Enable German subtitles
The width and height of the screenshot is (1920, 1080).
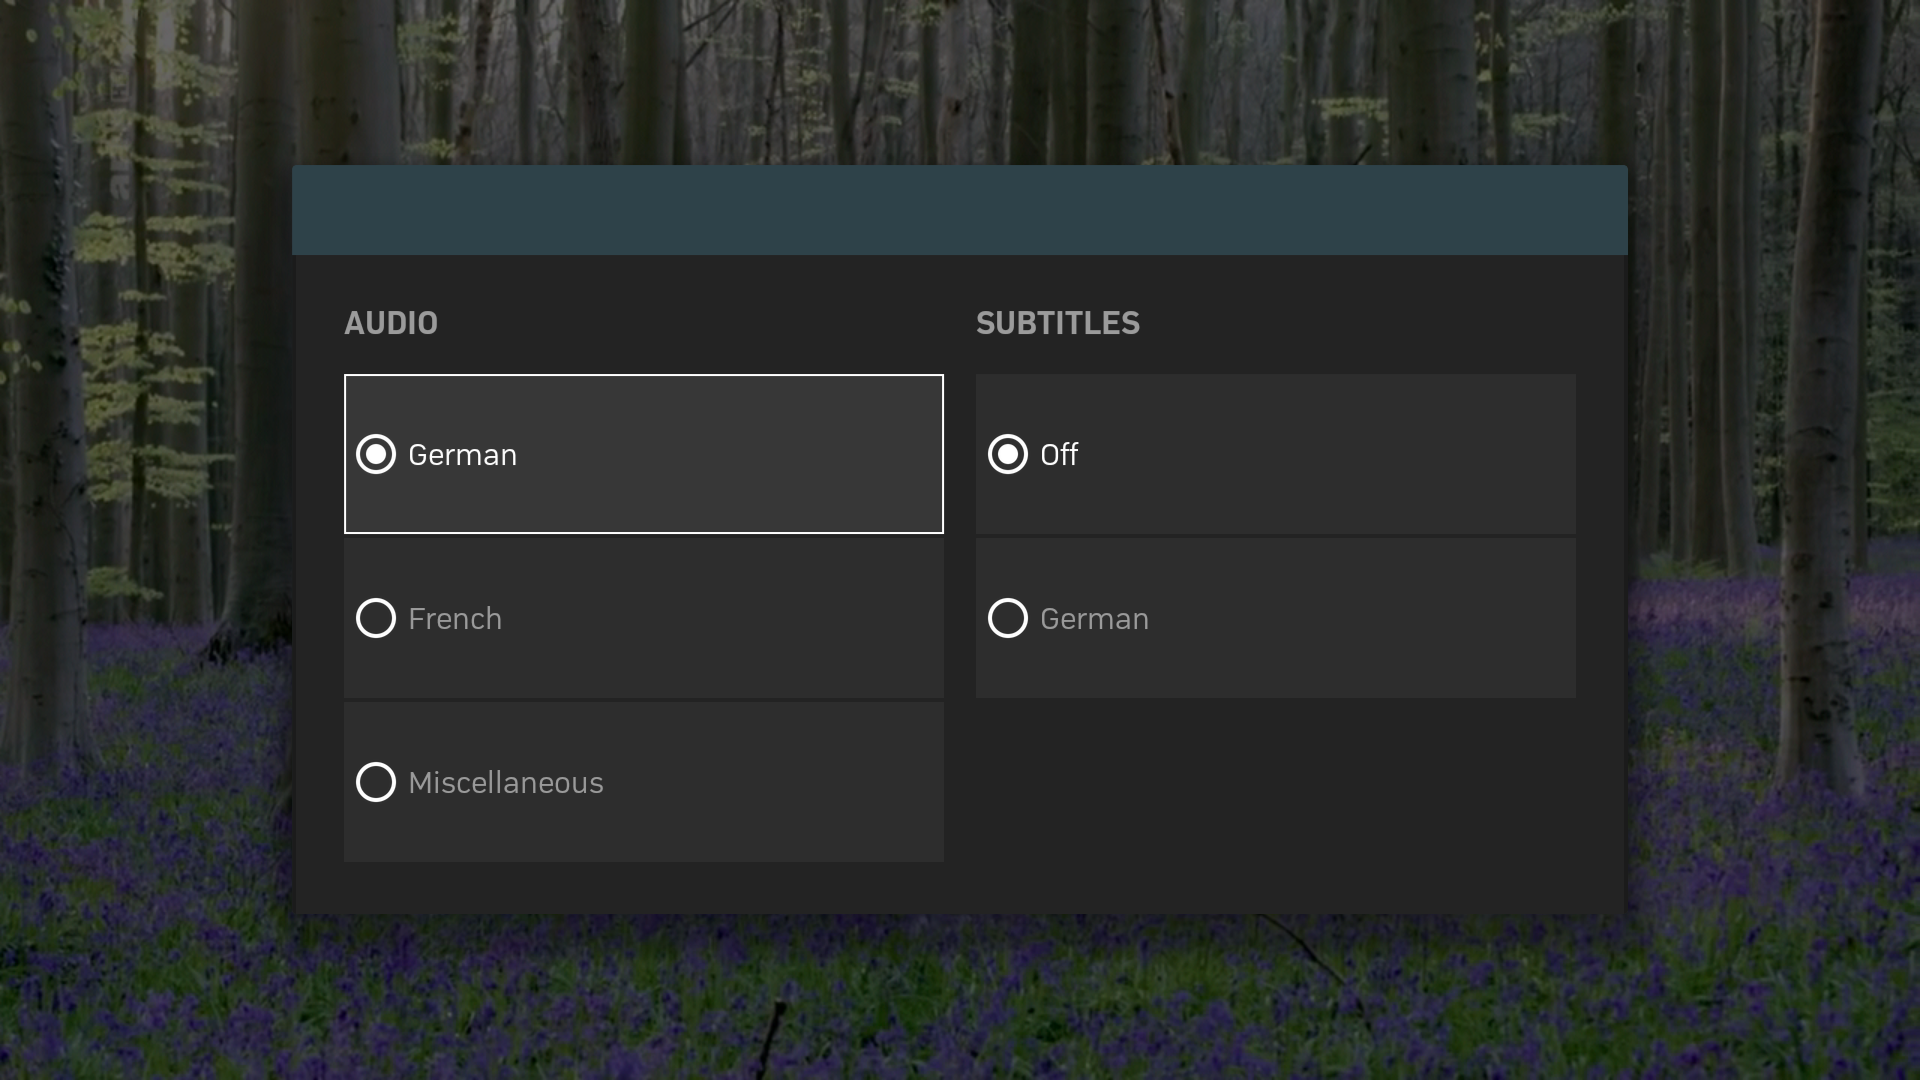pos(1276,618)
